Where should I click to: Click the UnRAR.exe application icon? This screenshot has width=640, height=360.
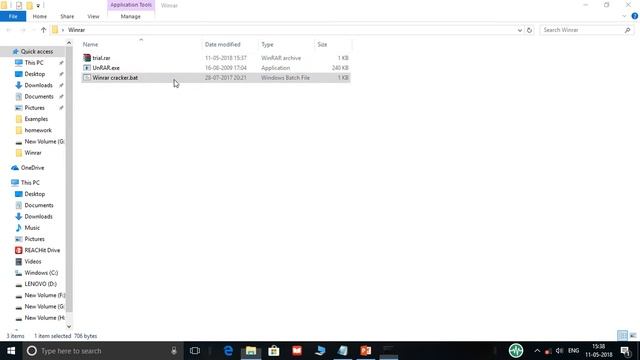click(x=87, y=68)
